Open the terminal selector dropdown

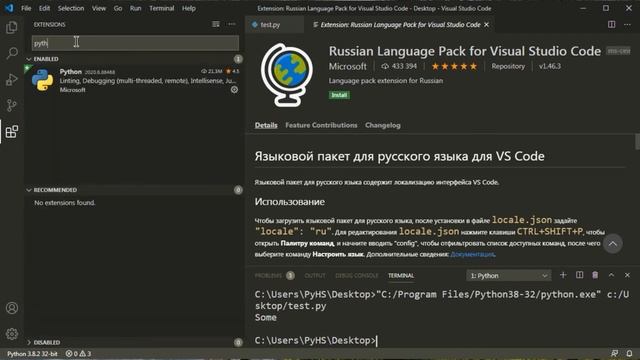pyautogui.click(x=509, y=276)
